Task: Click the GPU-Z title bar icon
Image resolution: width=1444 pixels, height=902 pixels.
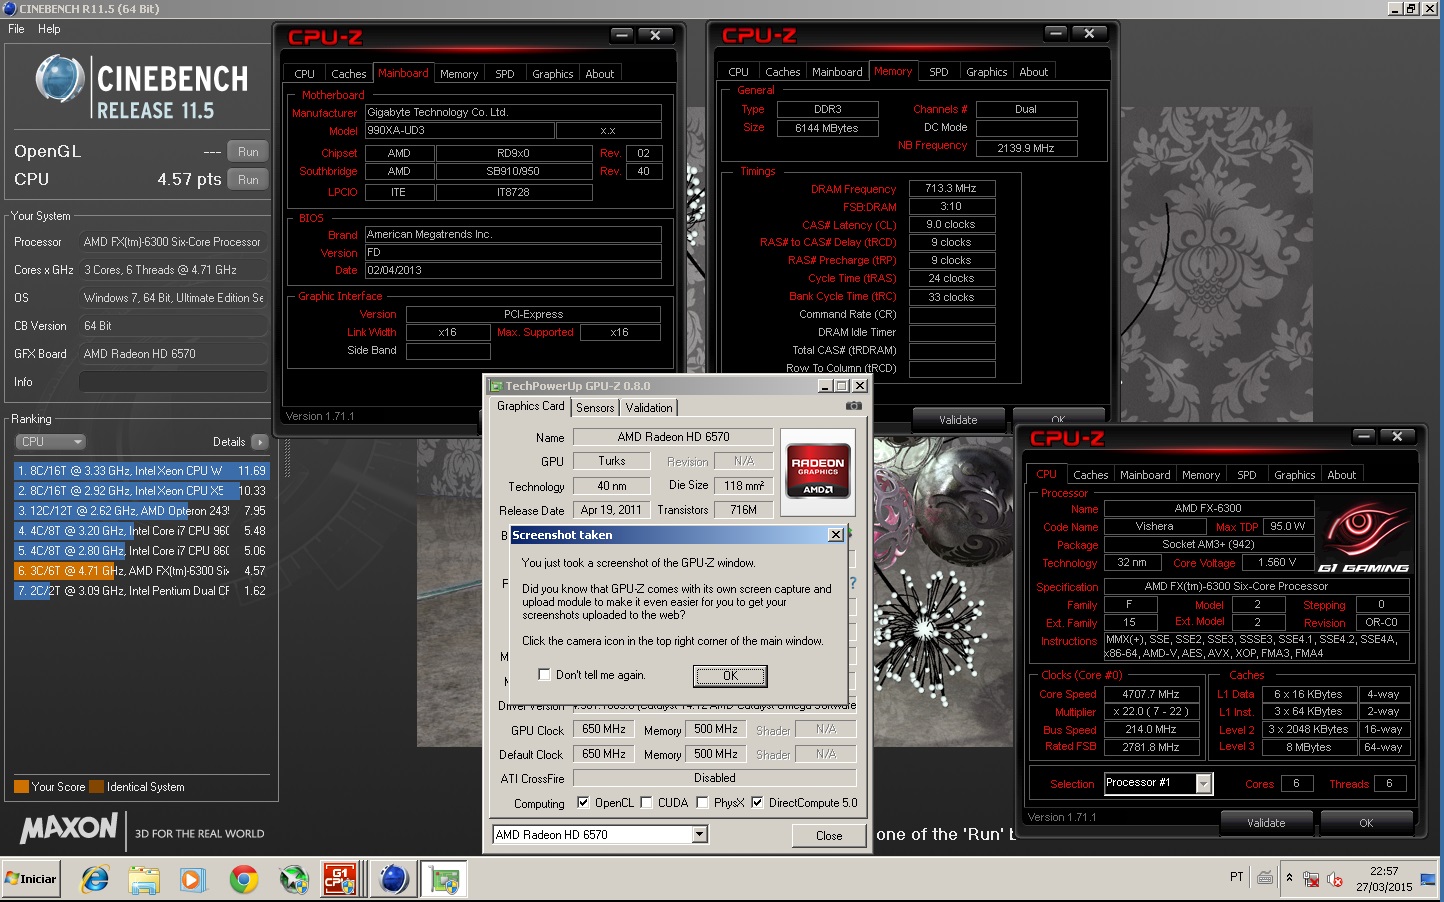Action: (x=495, y=386)
